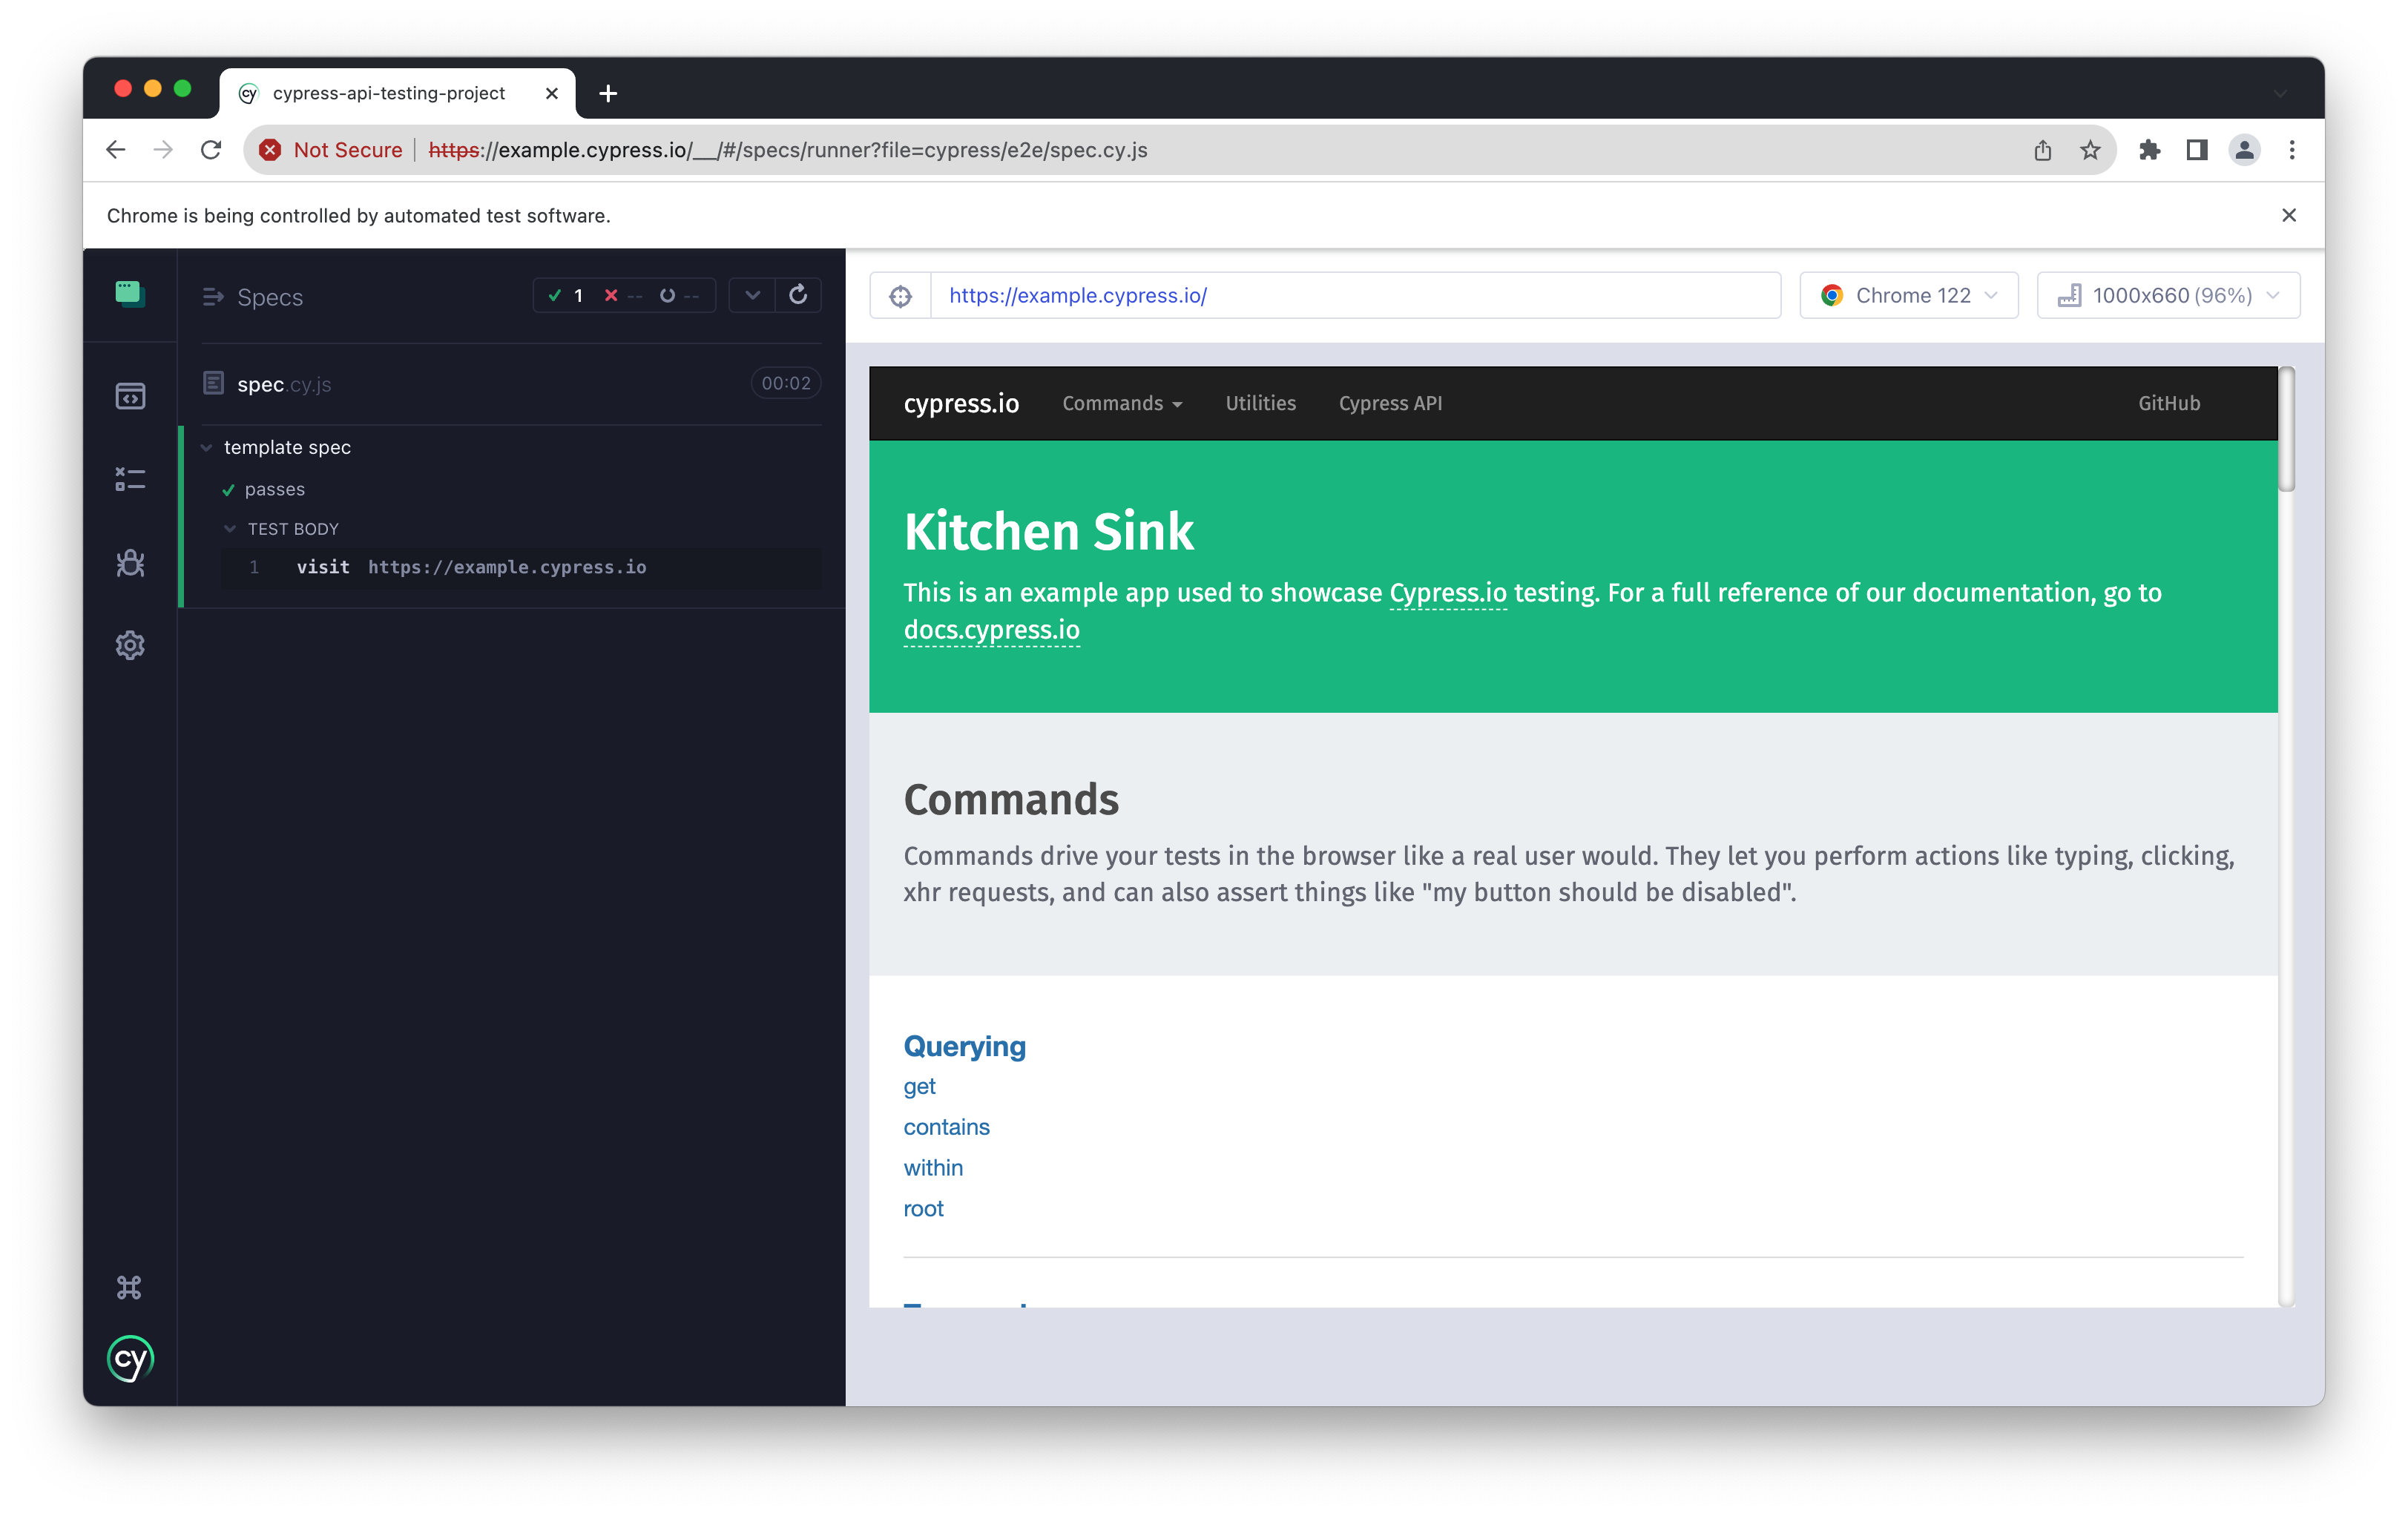This screenshot has width=2408, height=1516.
Task: Click the get link under Querying
Action: pyautogui.click(x=918, y=1086)
